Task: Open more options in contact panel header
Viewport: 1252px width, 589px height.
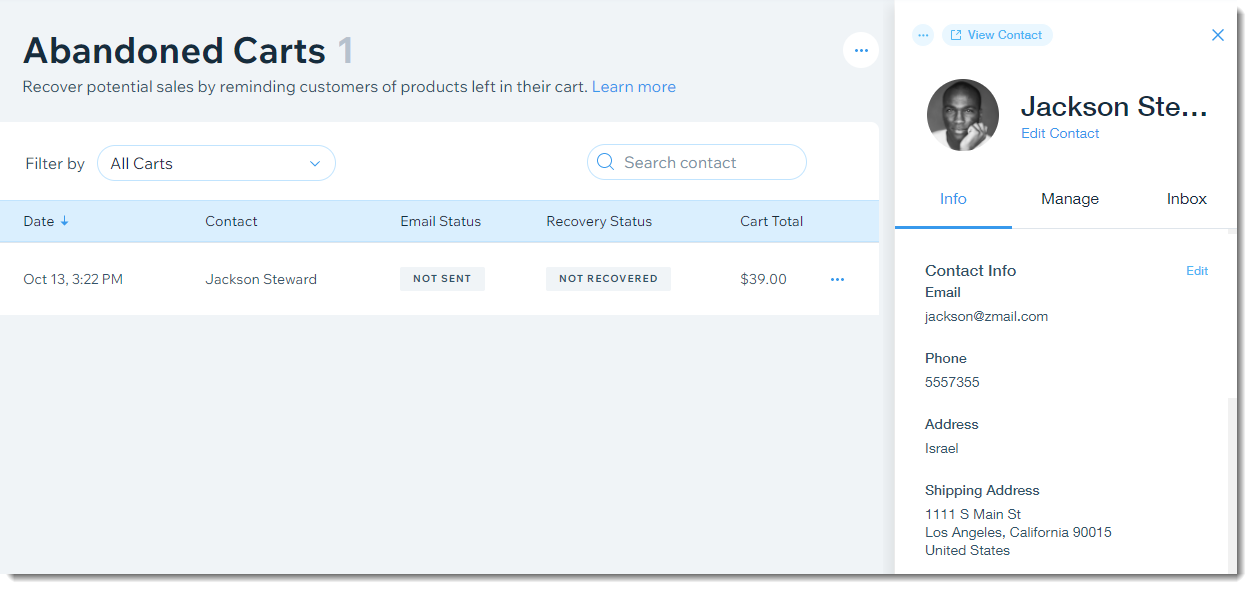Action: (923, 35)
